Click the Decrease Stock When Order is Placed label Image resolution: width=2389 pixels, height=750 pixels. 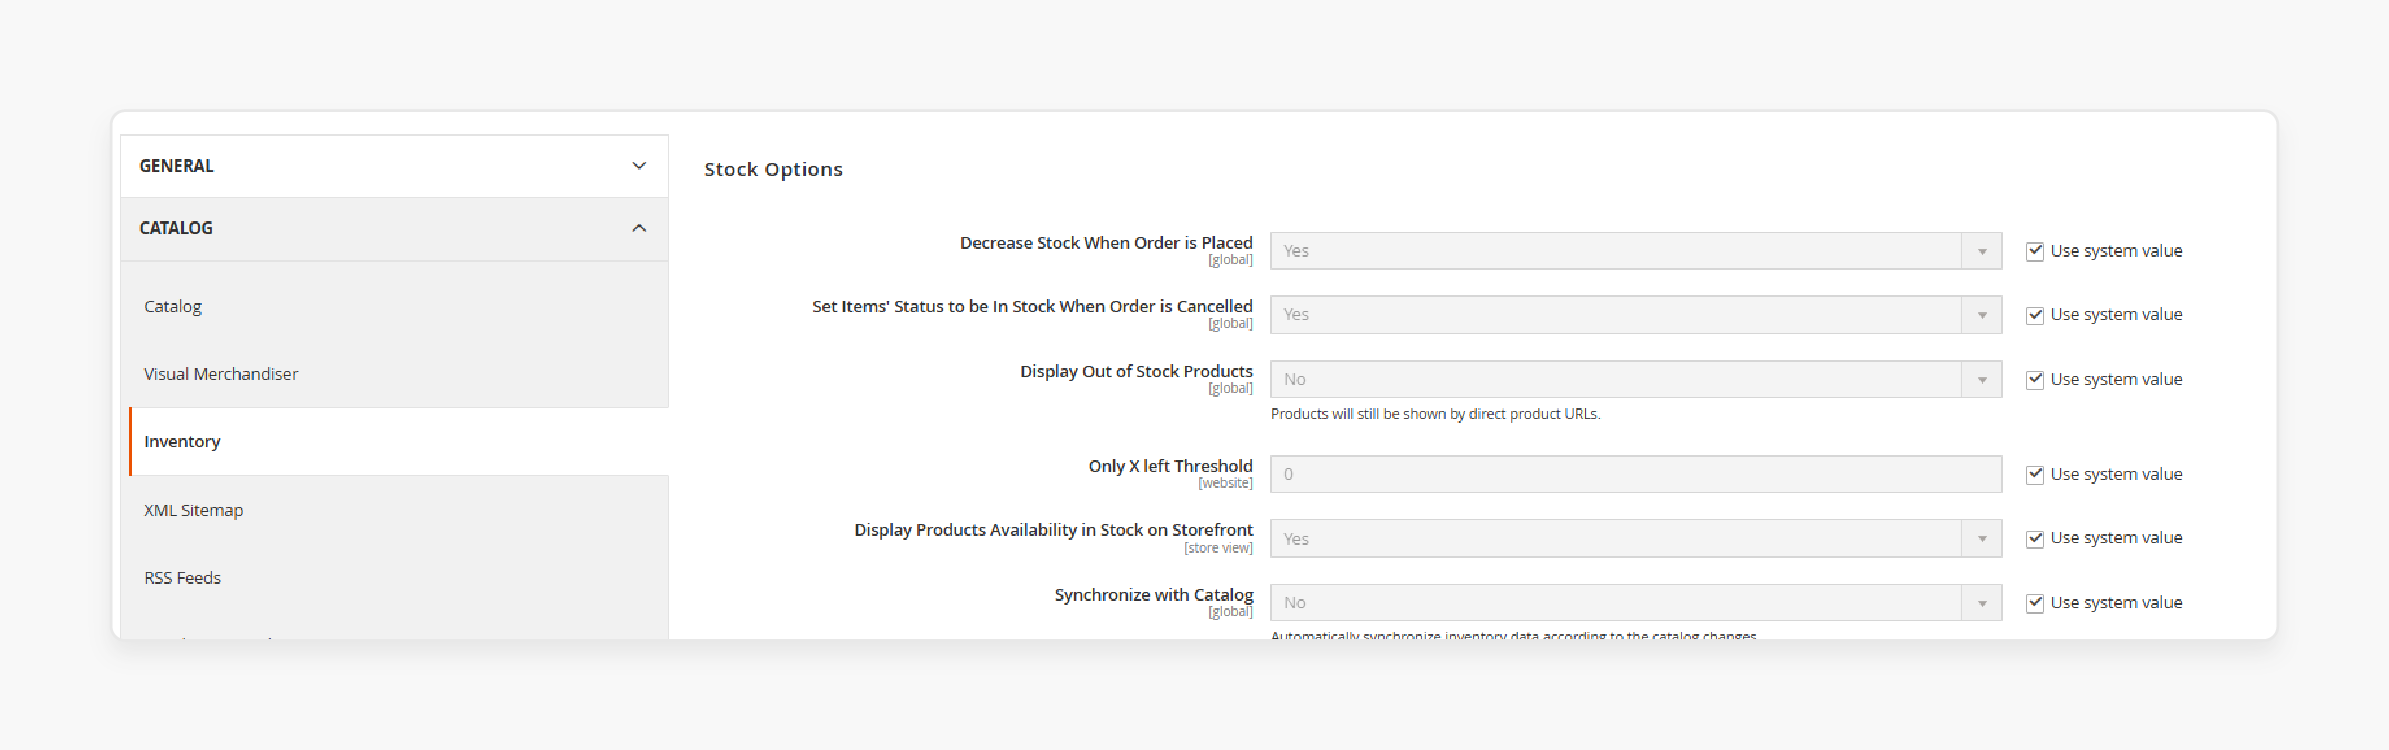coord(1106,243)
